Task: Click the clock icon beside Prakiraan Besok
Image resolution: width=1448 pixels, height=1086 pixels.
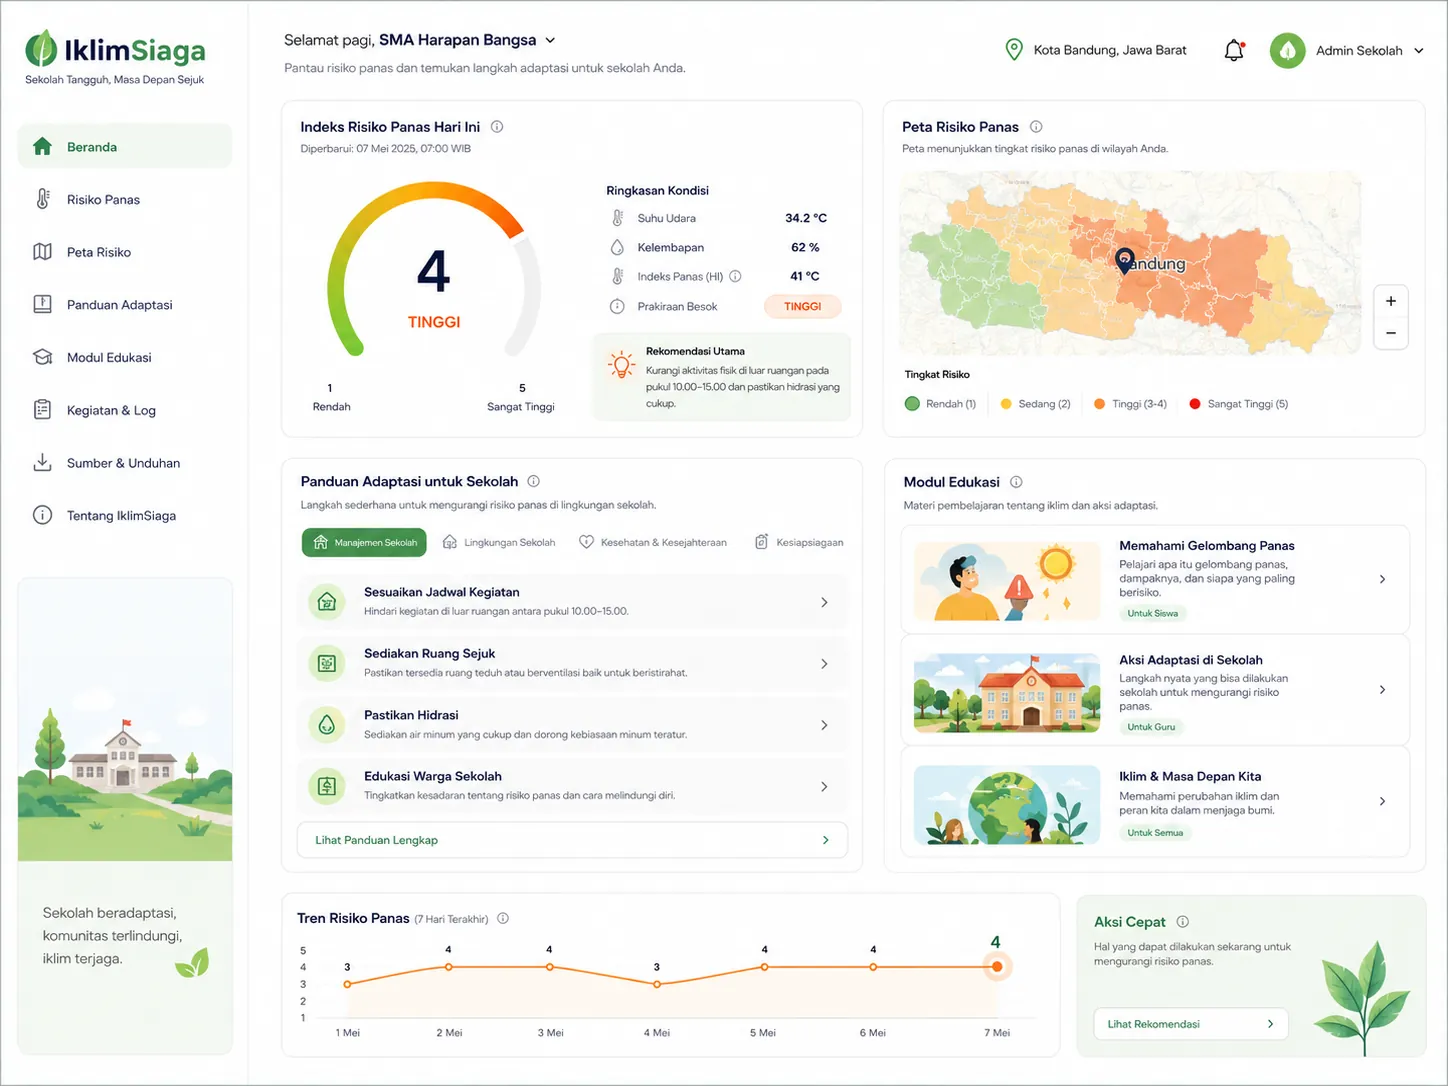Action: tap(618, 307)
